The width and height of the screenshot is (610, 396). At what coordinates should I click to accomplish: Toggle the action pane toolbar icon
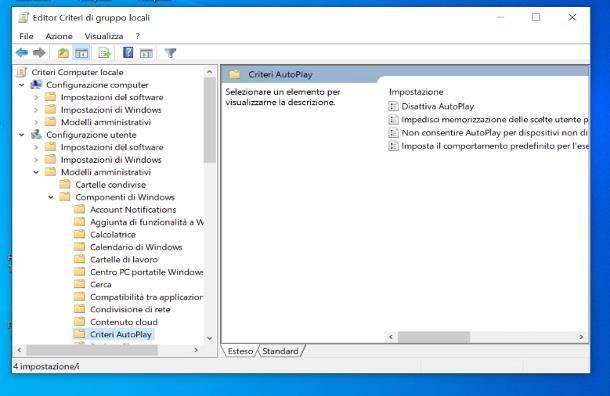pos(146,53)
